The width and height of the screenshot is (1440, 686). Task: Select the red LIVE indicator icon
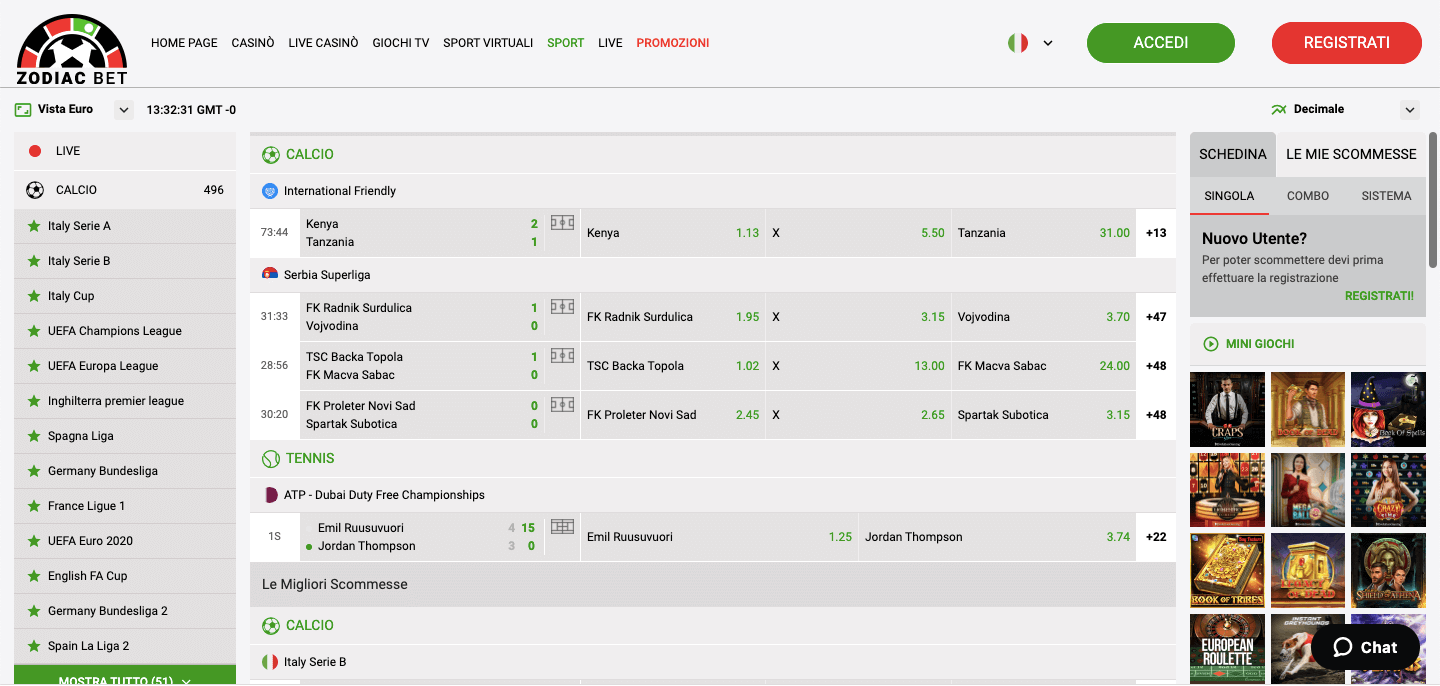[x=33, y=150]
